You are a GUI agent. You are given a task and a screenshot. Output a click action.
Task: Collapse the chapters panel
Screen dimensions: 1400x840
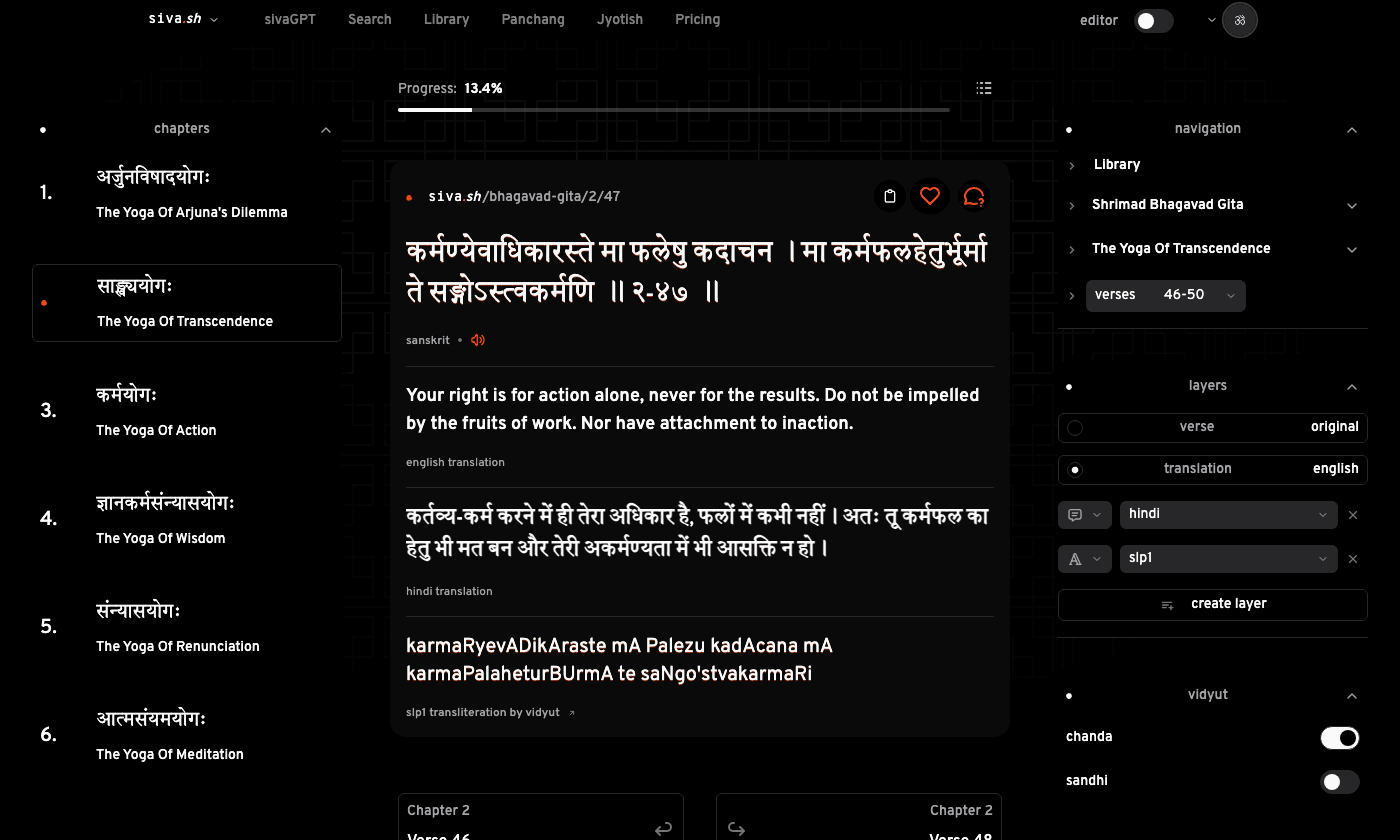coord(326,130)
